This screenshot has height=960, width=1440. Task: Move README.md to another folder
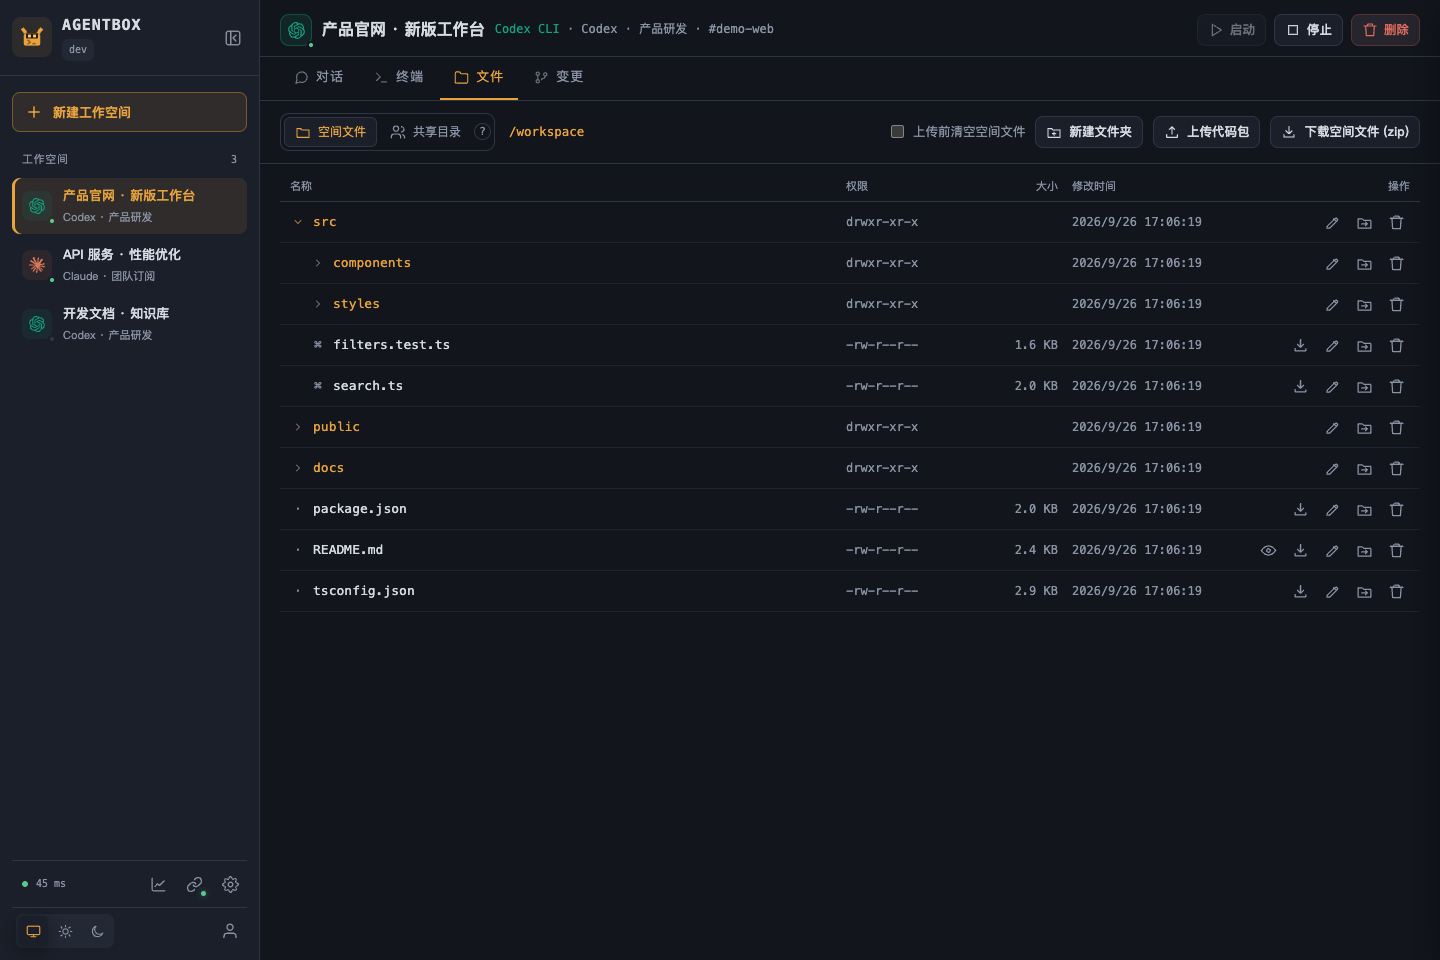[x=1364, y=550]
